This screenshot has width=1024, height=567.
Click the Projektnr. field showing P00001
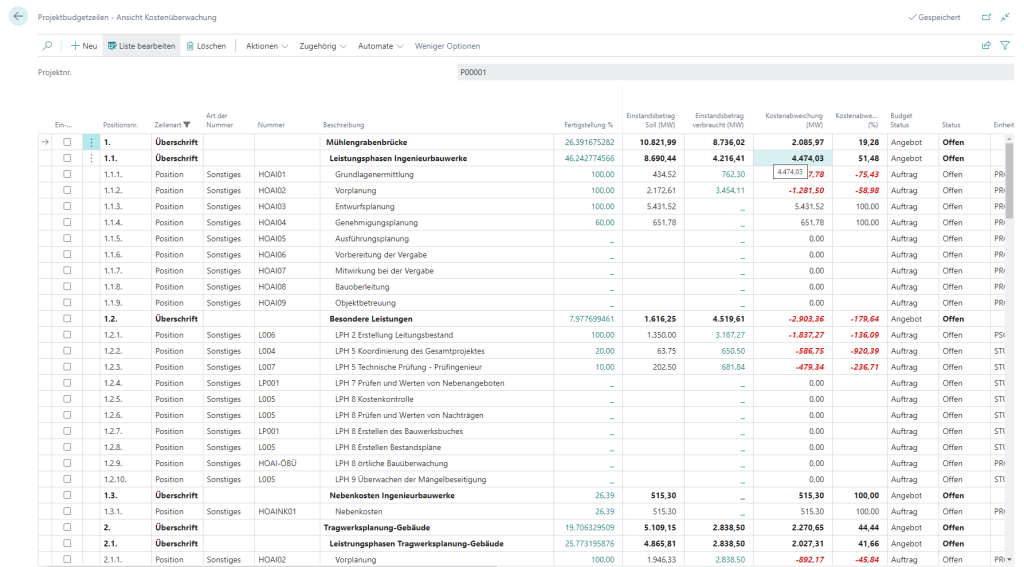click(735, 73)
